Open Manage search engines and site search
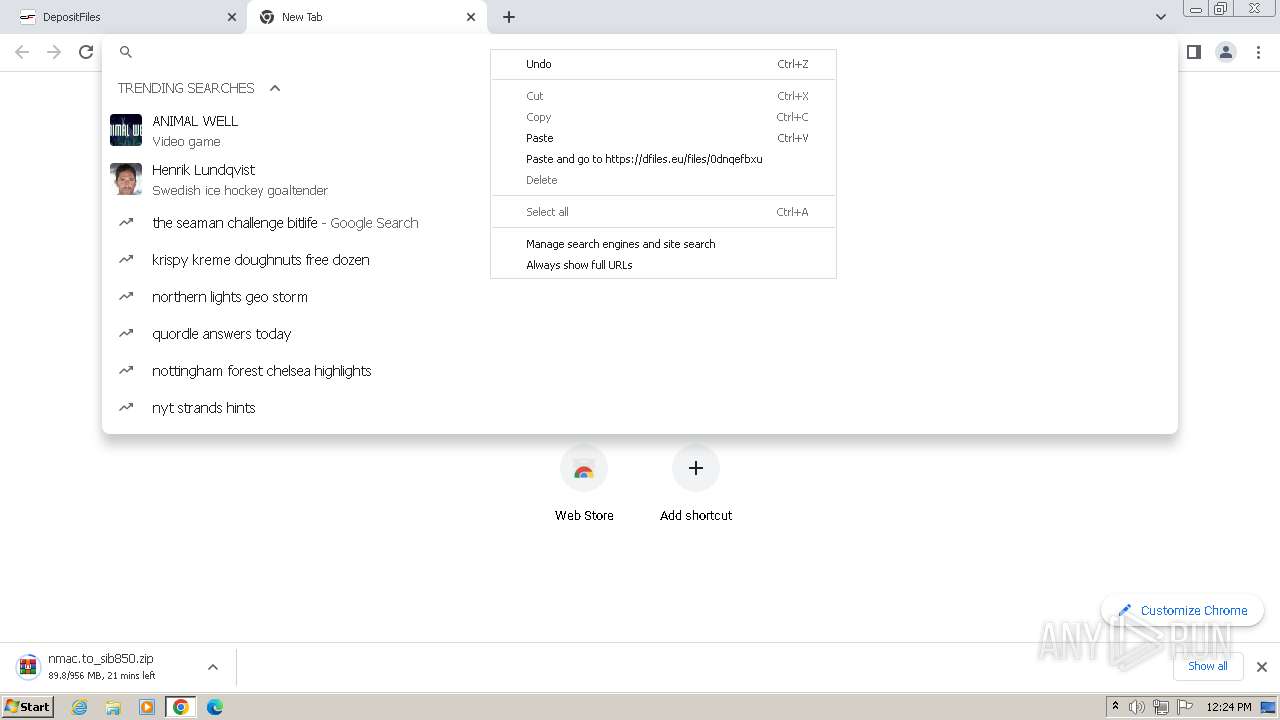Image resolution: width=1280 pixels, height=720 pixels. [663, 244]
